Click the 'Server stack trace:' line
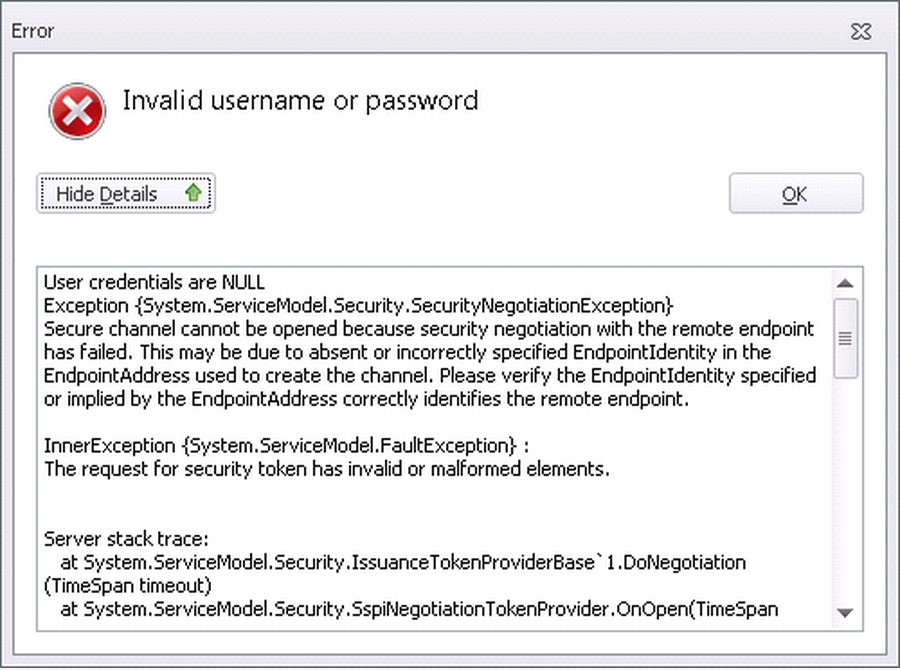 tap(126, 538)
